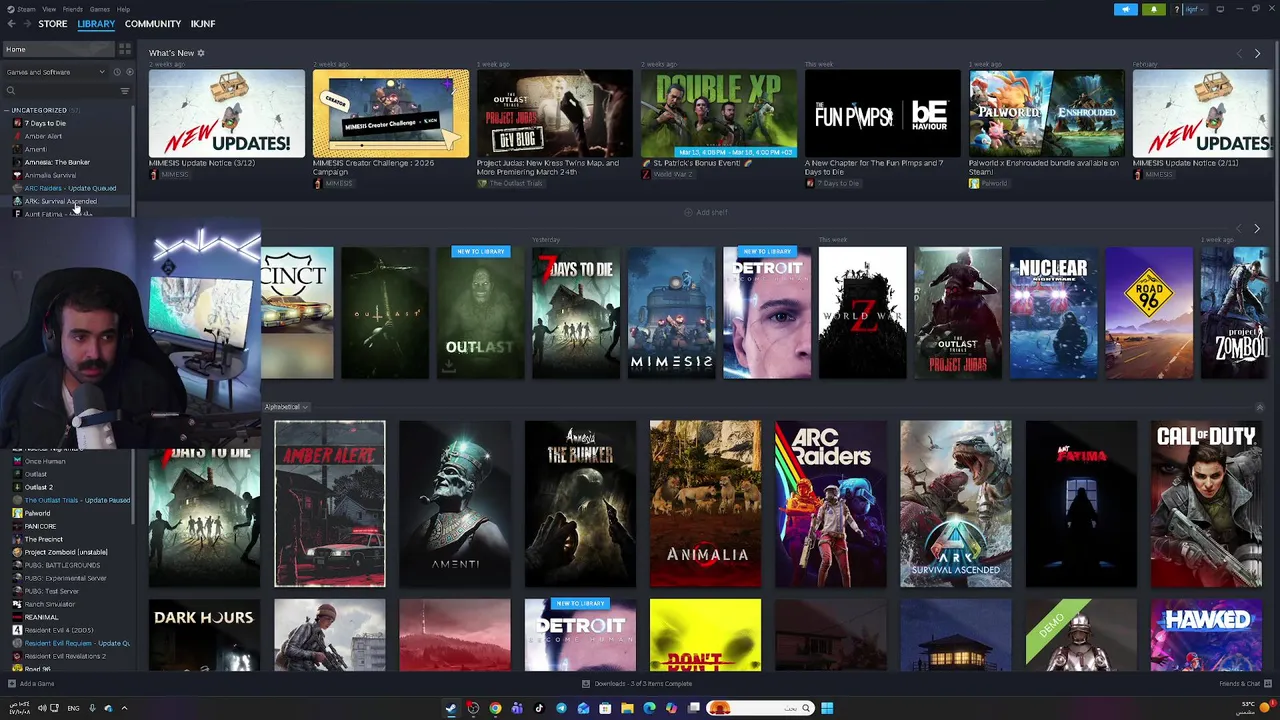Screen dimensions: 1280x720
Task: Select Resident Evil 4 (2005) entry
Action: tap(59, 630)
